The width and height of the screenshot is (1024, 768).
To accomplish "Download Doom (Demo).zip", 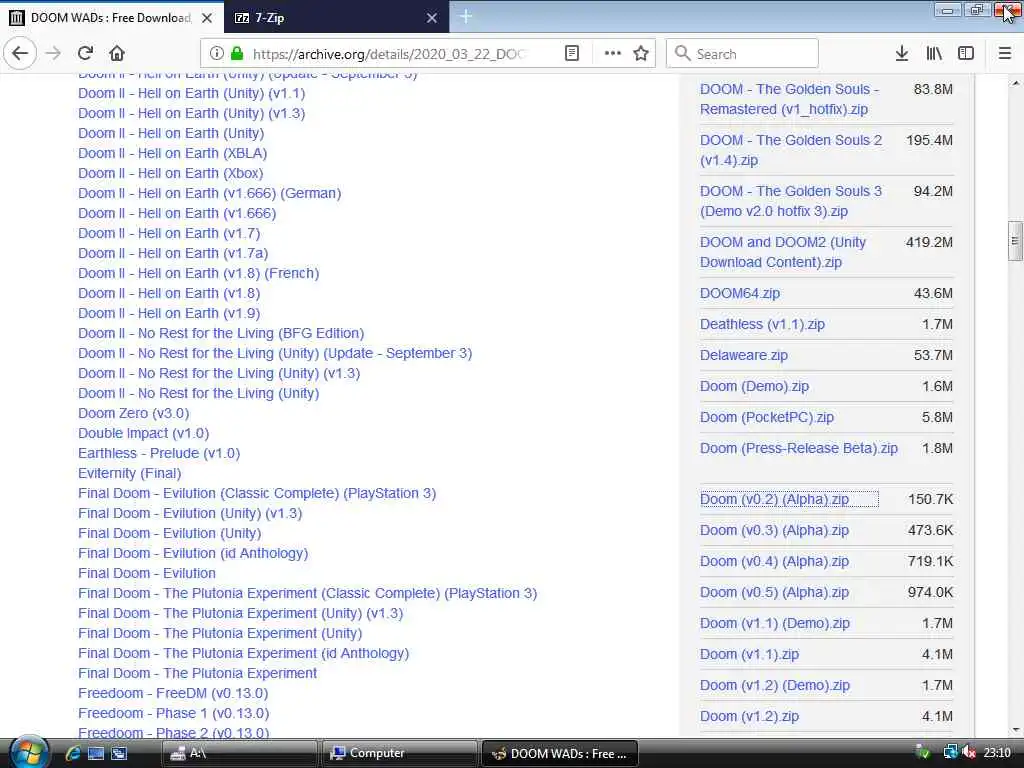I will click(754, 387).
